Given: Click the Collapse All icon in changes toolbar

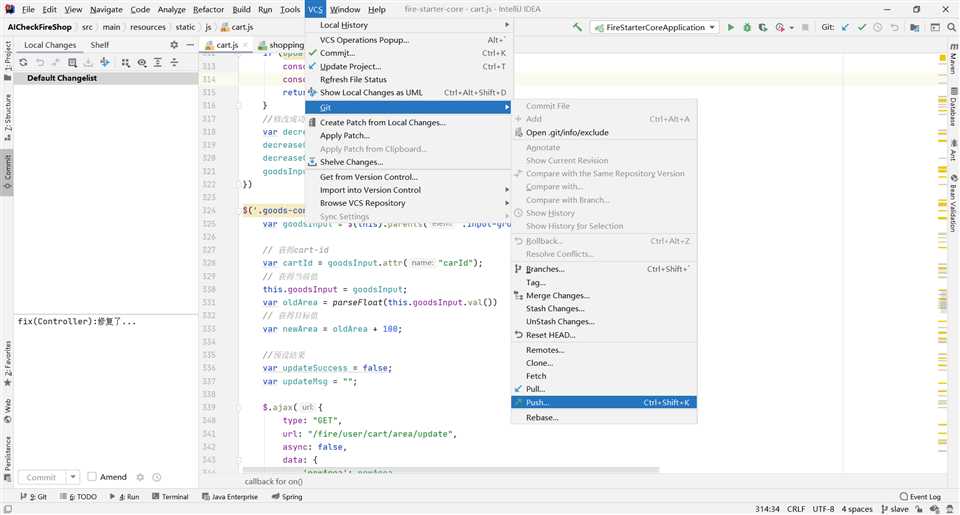Looking at the screenshot, I should pos(174,62).
